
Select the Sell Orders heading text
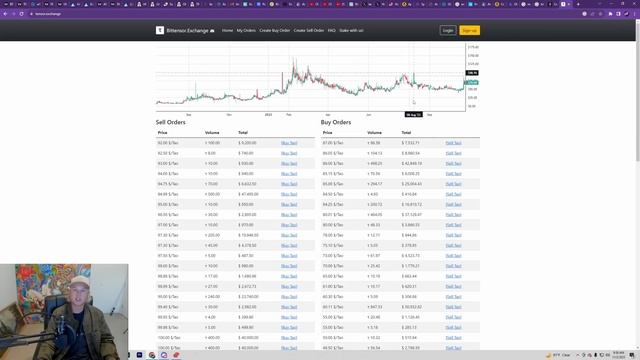[x=171, y=122]
